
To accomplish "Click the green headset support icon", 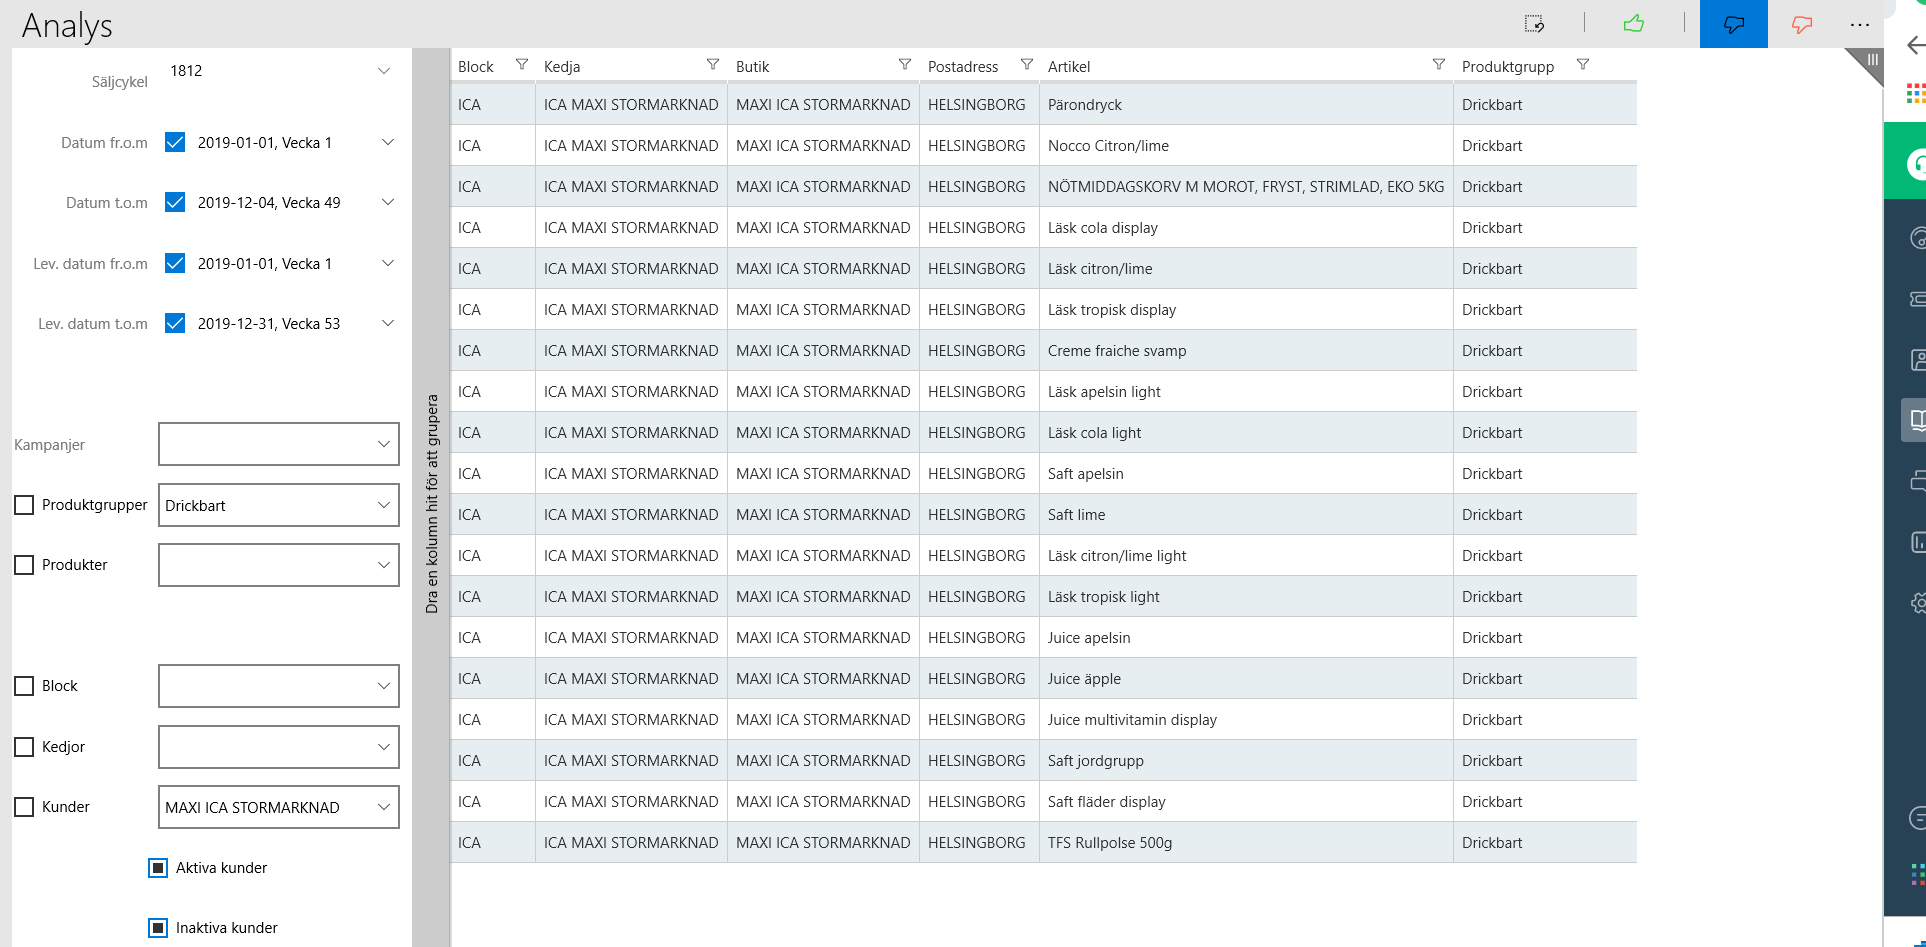I will (x=1915, y=163).
